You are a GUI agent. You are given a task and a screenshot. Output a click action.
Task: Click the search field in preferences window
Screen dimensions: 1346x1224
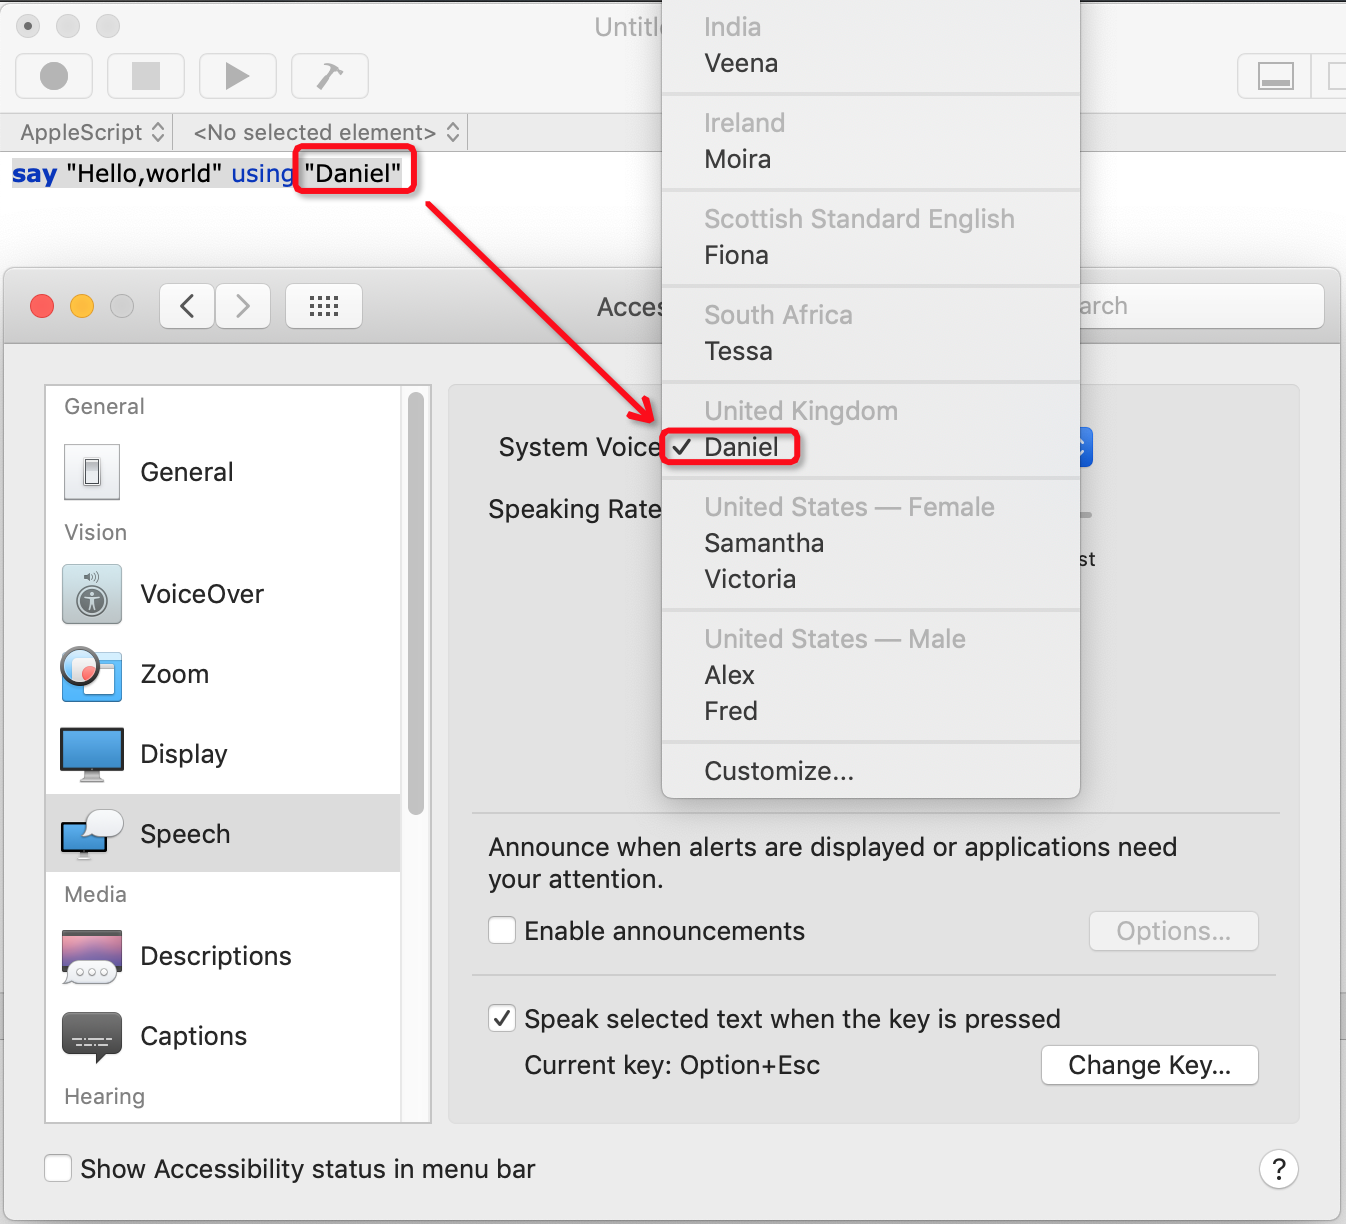1200,306
